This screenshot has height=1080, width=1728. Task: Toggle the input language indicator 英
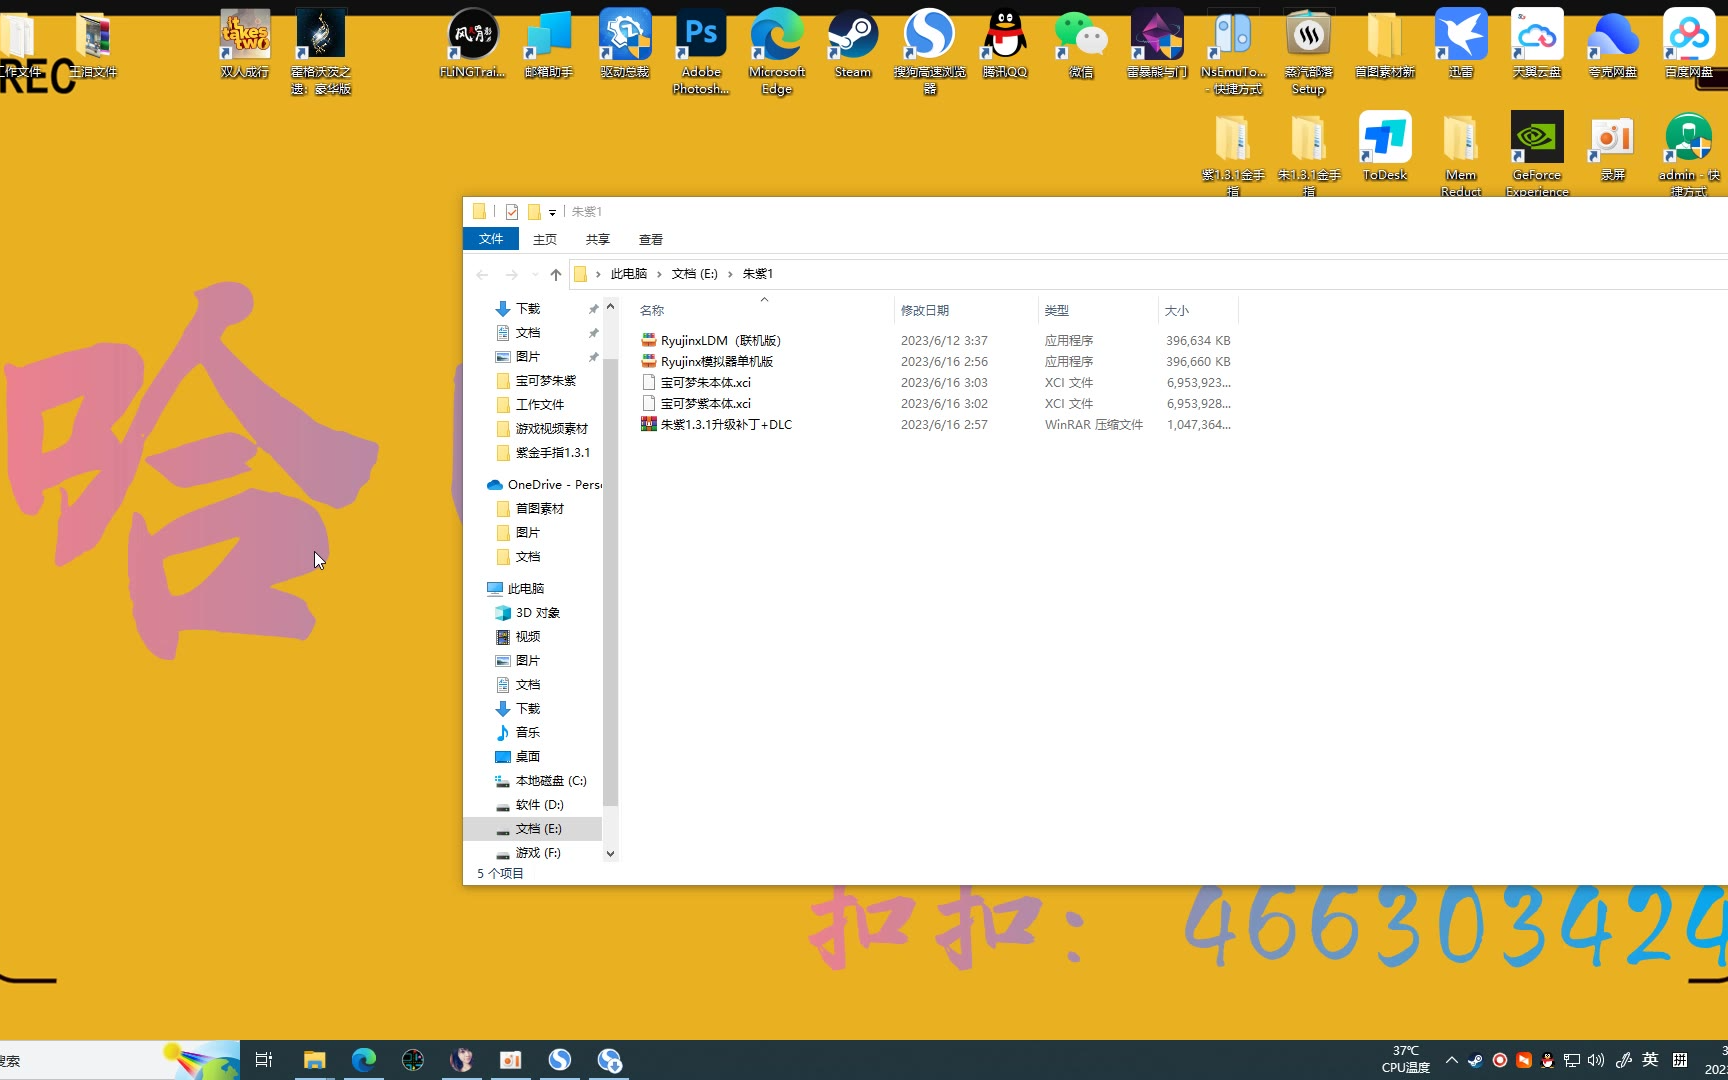tap(1650, 1060)
